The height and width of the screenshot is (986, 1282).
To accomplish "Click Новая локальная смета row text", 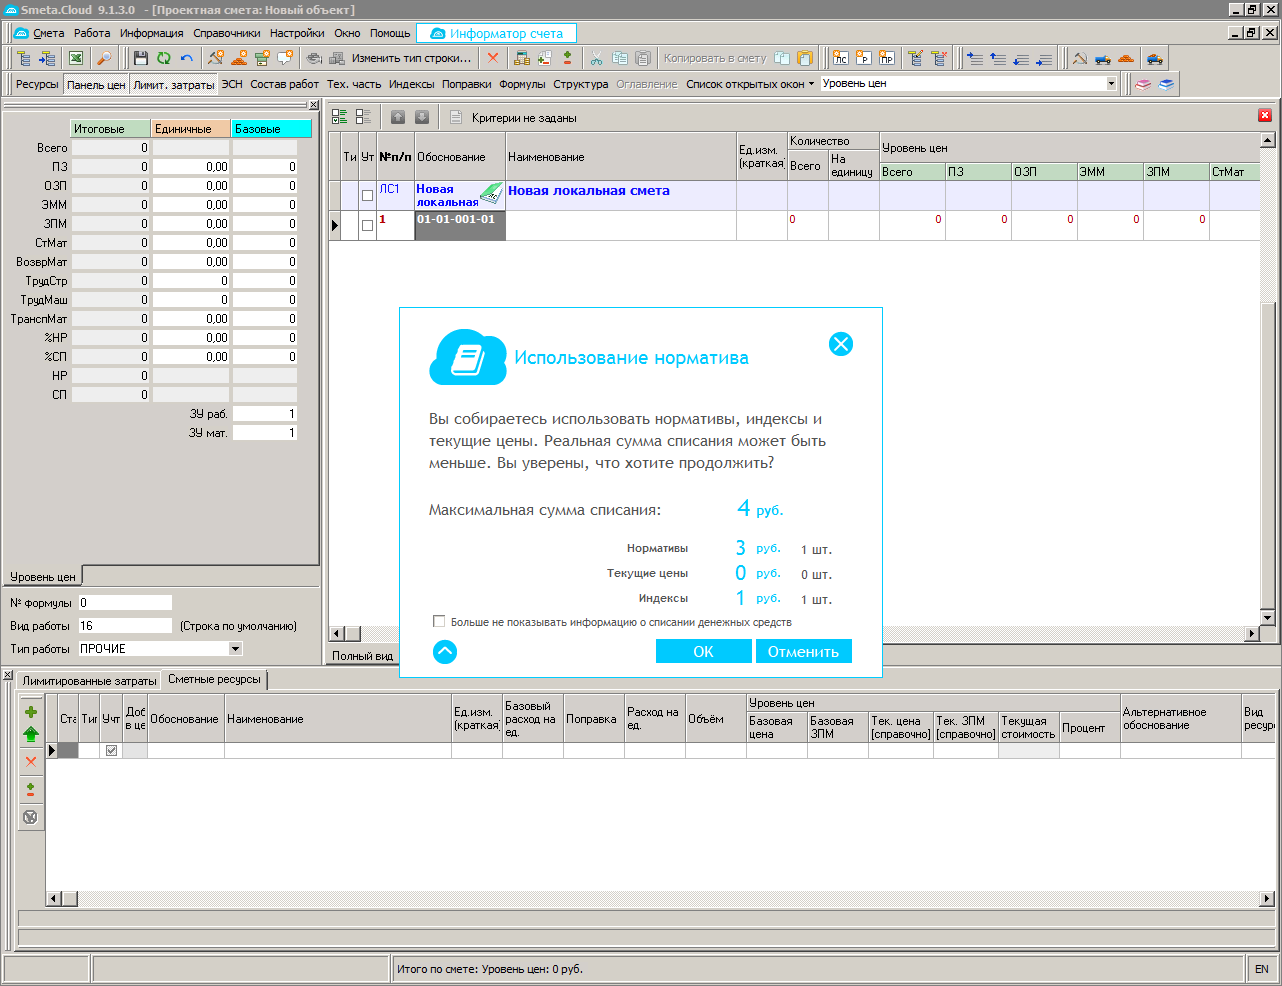I will tap(588, 190).
